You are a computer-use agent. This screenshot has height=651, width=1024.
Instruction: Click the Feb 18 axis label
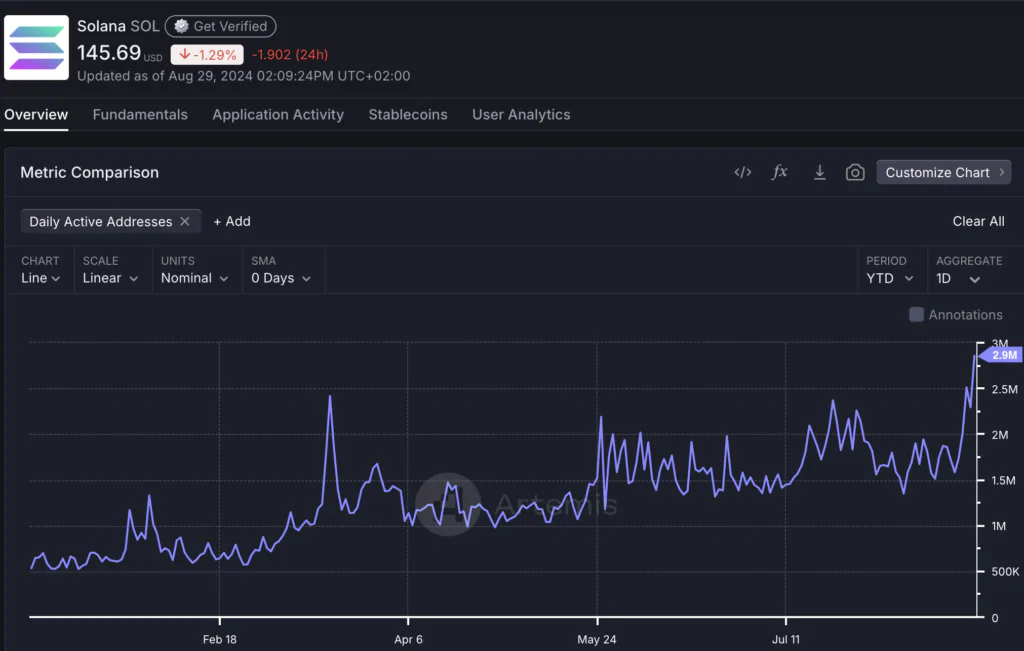(219, 639)
